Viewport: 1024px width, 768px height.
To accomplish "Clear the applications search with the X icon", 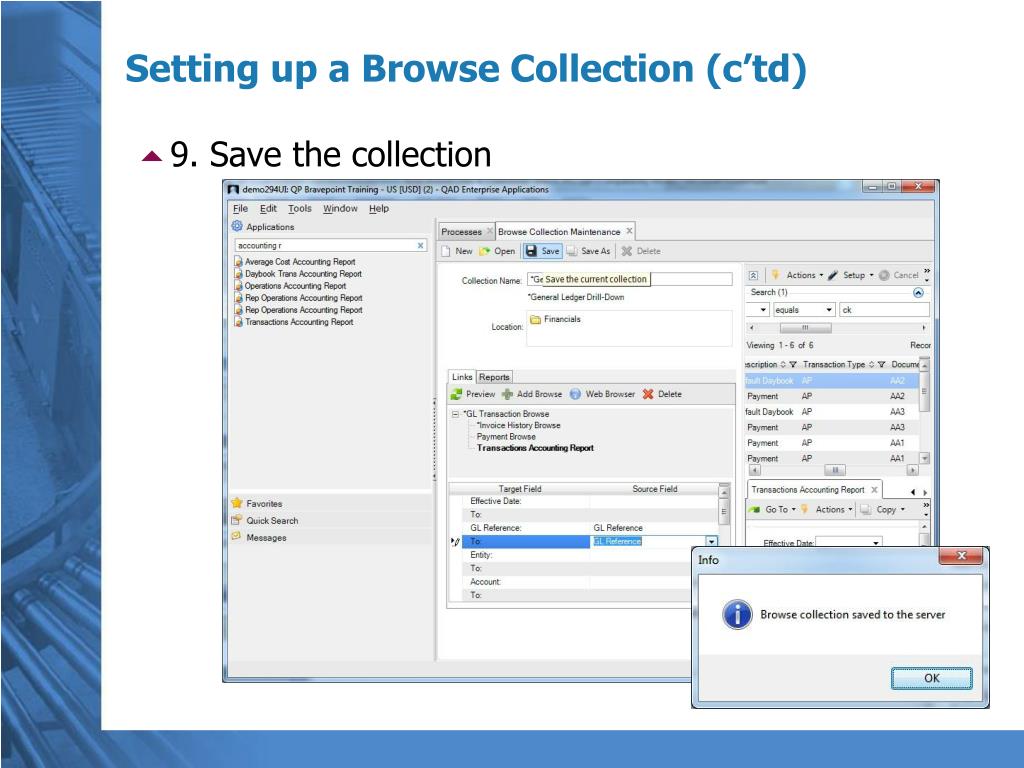I will (420, 245).
